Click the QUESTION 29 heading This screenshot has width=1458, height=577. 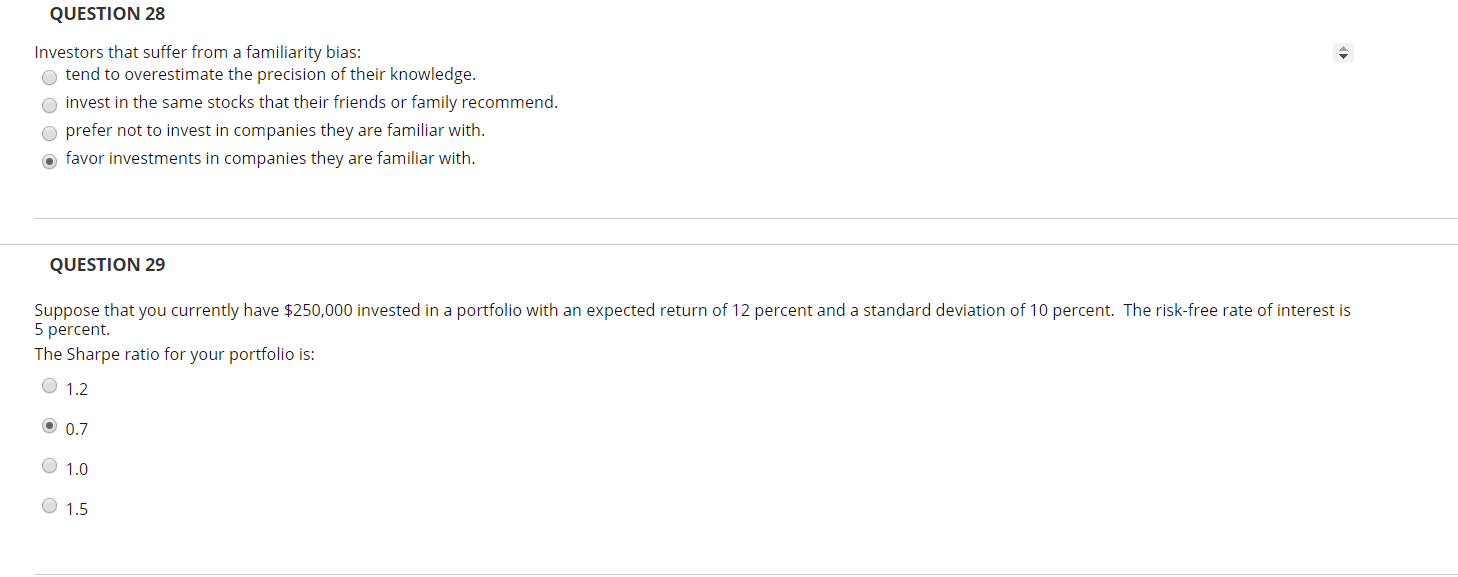[107, 264]
